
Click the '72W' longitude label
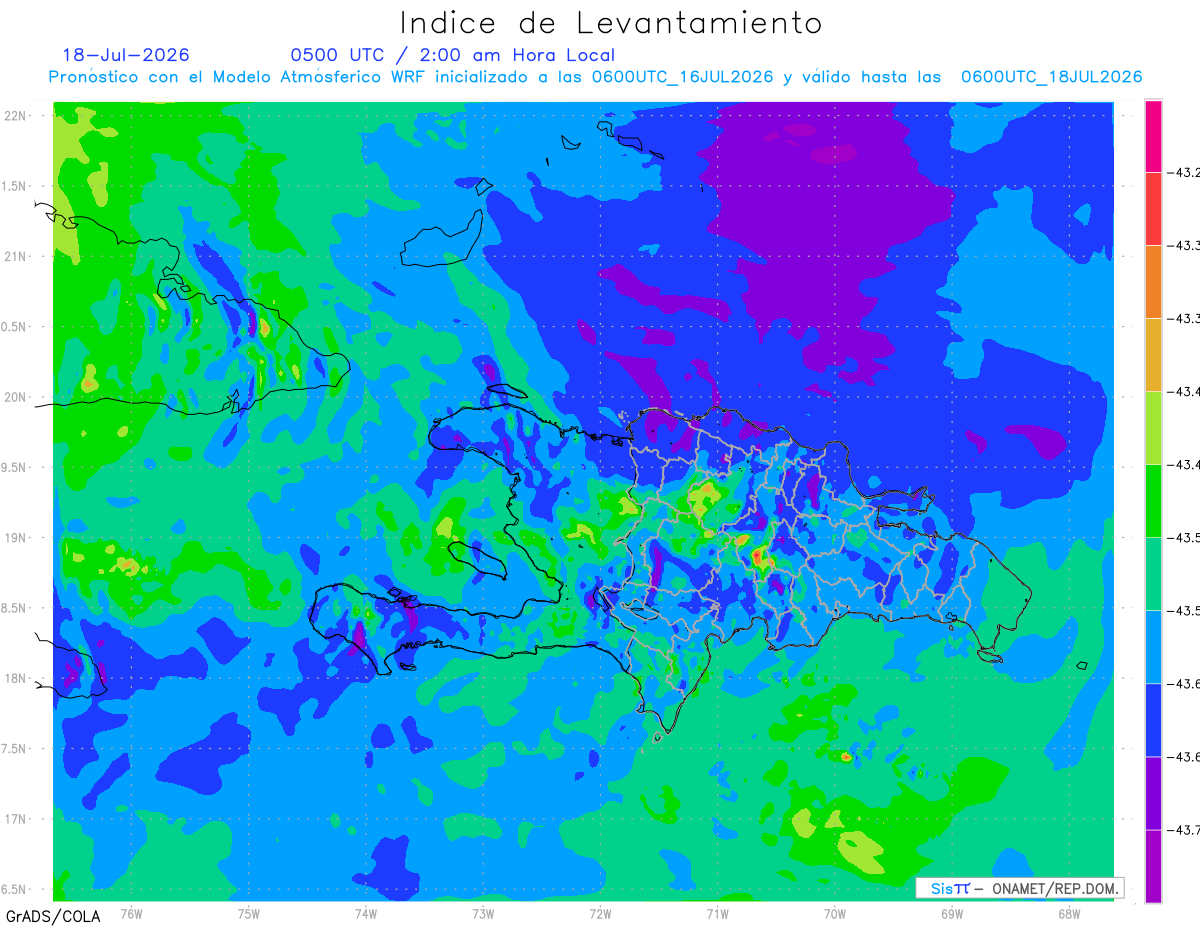(x=600, y=914)
